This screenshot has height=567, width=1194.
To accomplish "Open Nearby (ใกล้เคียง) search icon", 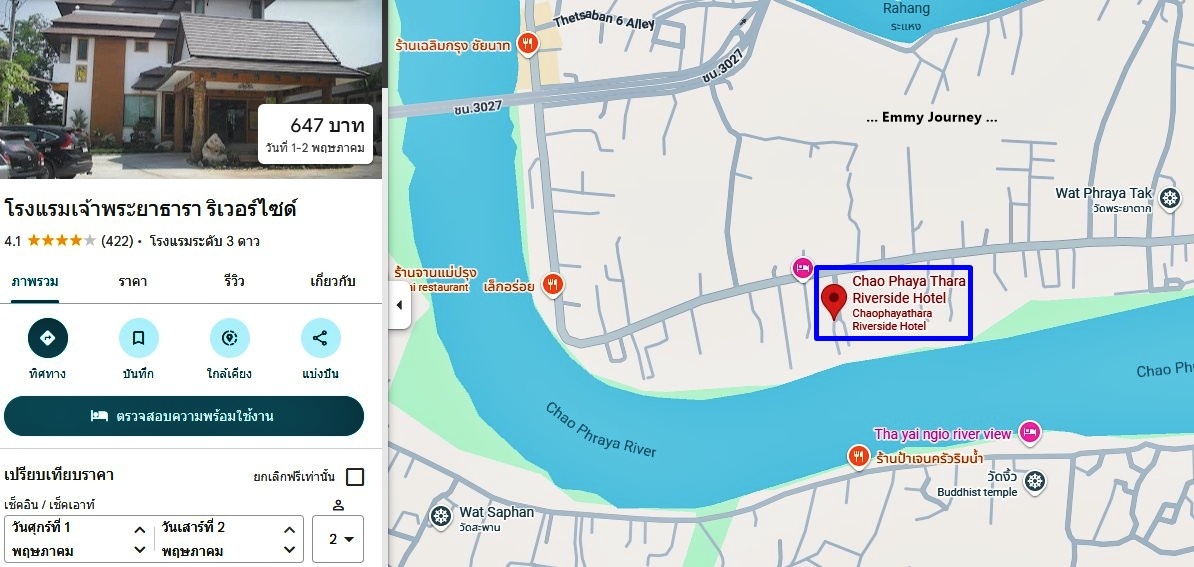I will point(229,338).
